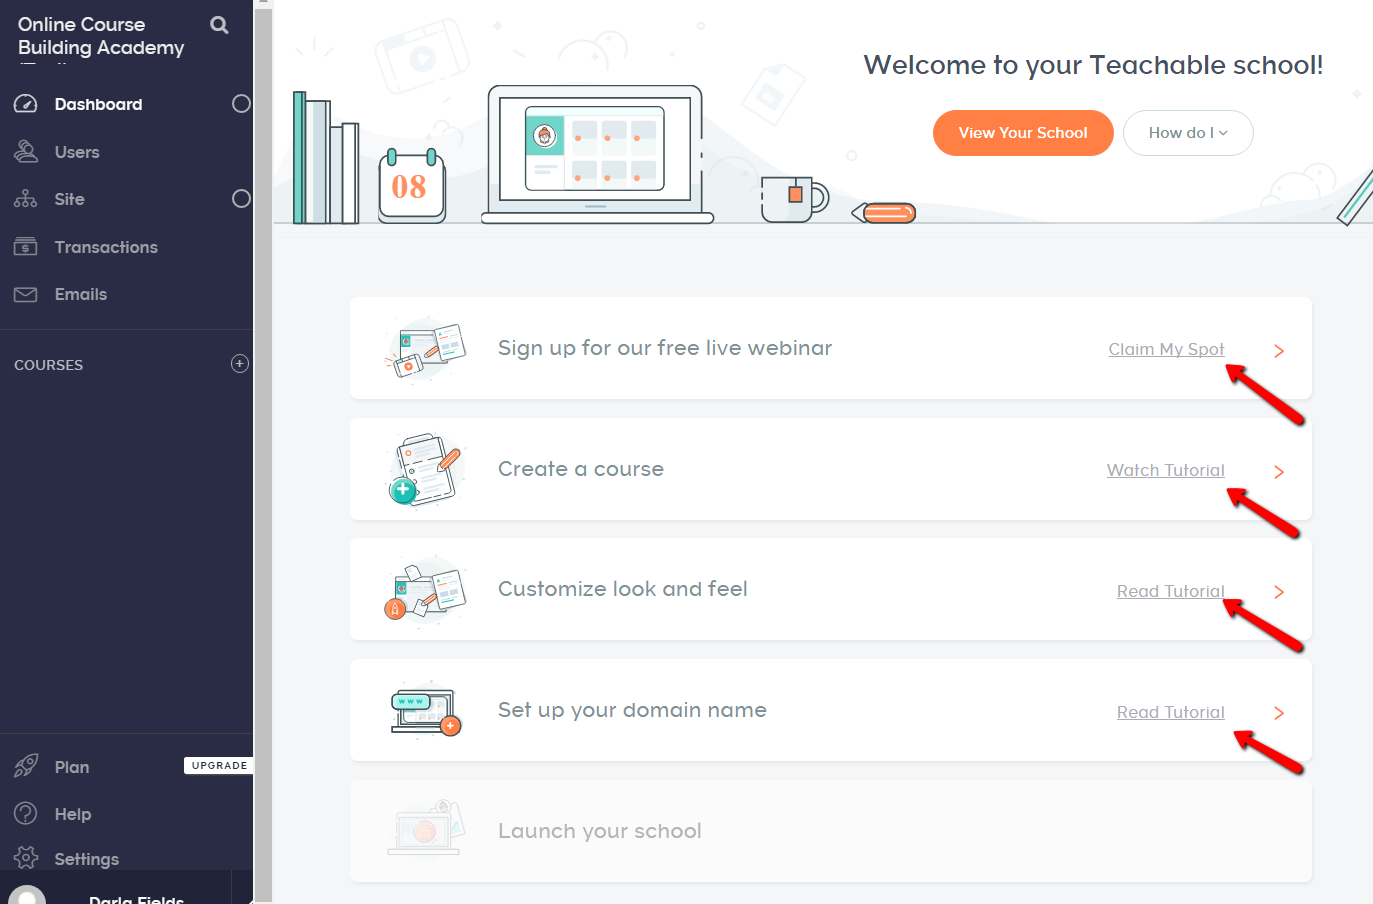Image resolution: width=1373 pixels, height=904 pixels.
Task: Click the Emails envelope icon
Action: click(26, 294)
